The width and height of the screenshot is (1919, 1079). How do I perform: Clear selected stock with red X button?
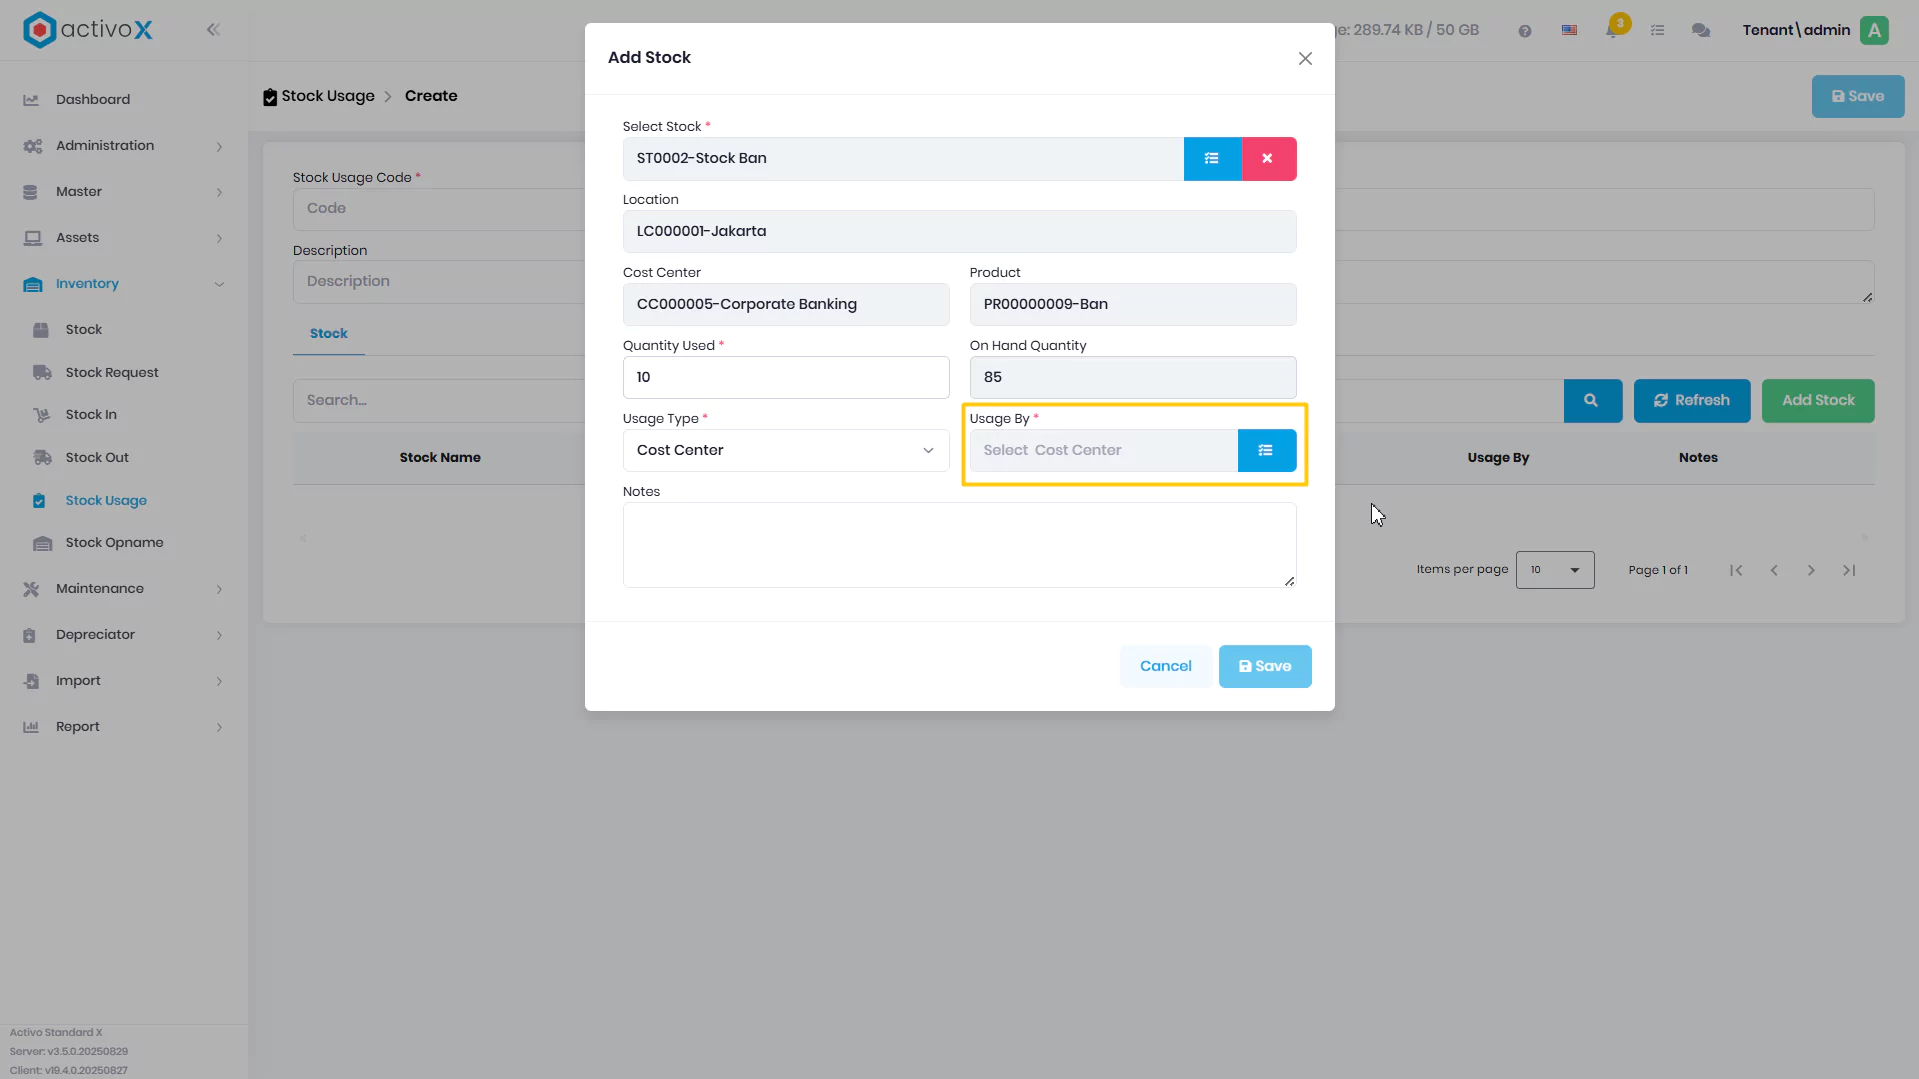pos(1268,159)
